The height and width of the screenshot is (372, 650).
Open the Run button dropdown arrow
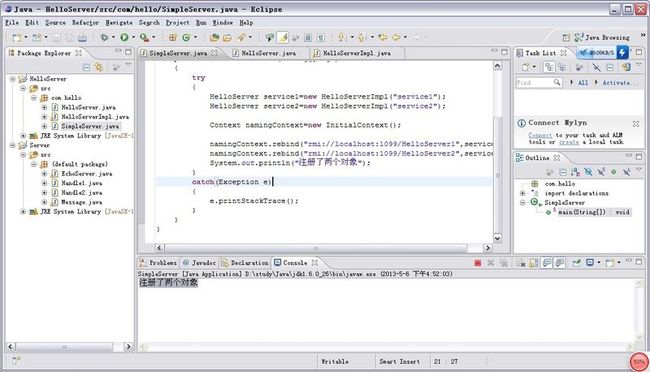[133, 37]
